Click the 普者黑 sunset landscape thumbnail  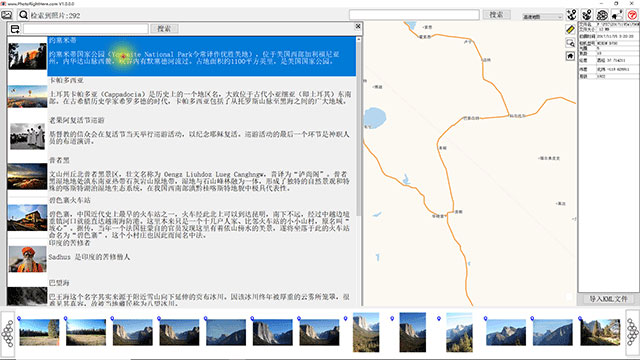tap(27, 176)
